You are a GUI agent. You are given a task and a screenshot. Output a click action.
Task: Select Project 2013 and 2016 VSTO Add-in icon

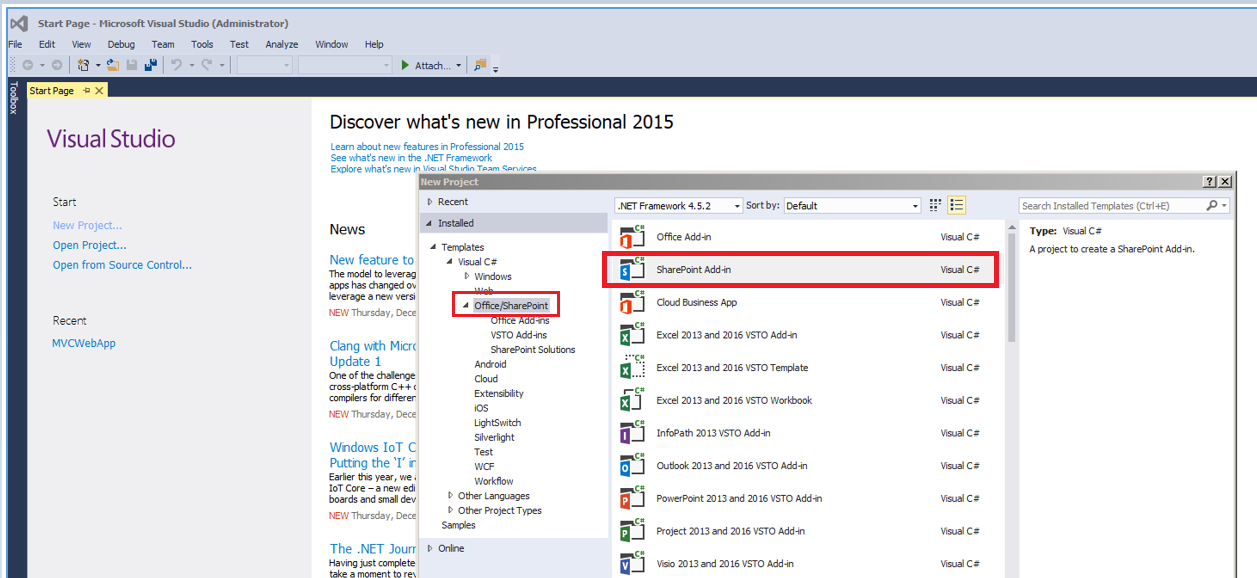632,532
